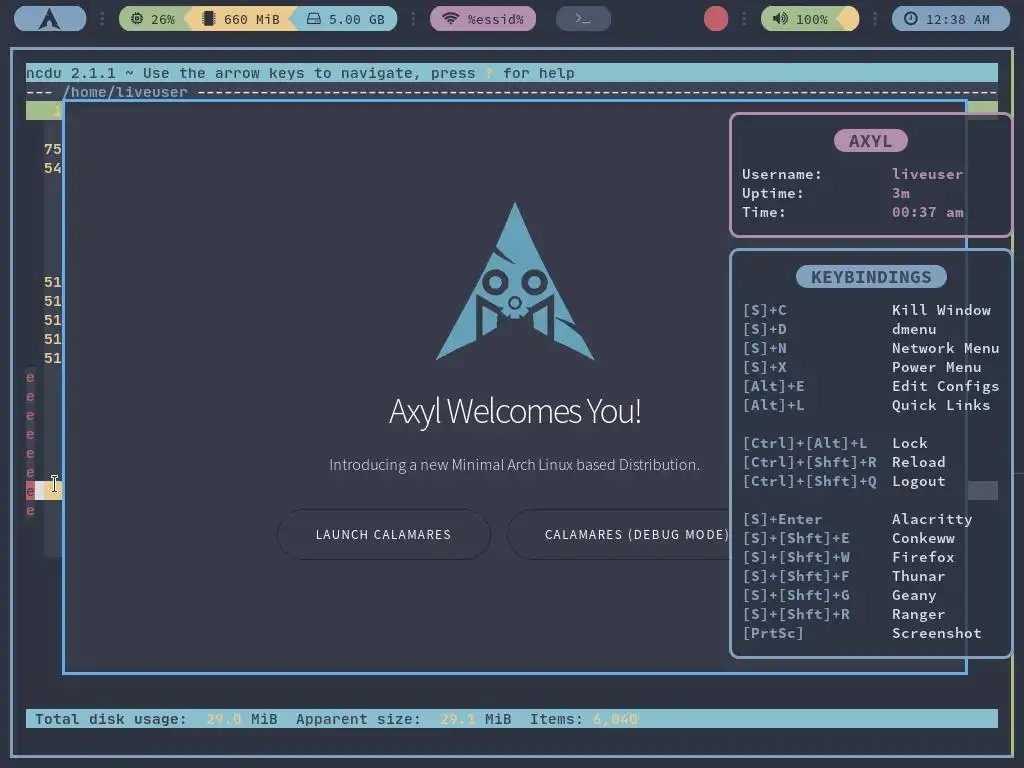The image size is (1024, 768).
Task: Click the 'Introducing a new Minimal Arch Linux' subtitle
Action: coord(515,464)
